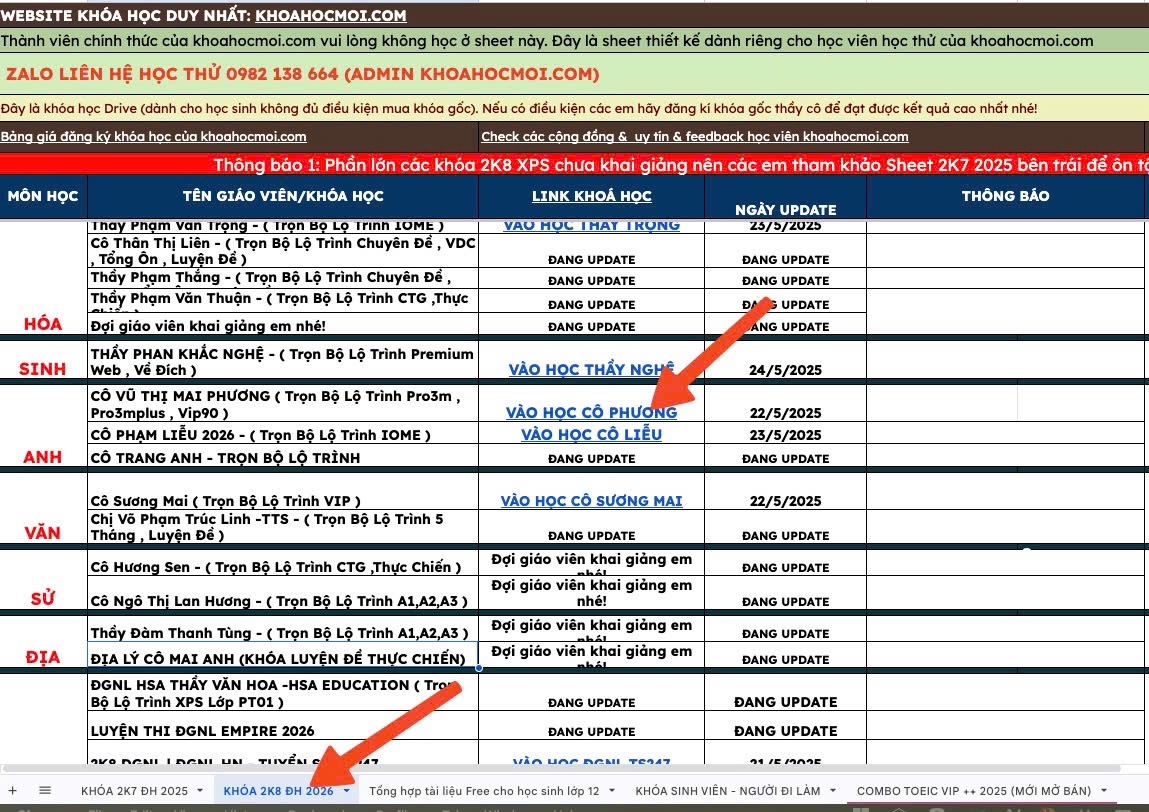
Task: Open VÀO HỌC THẦY TRỌNG link
Action: tap(591, 225)
